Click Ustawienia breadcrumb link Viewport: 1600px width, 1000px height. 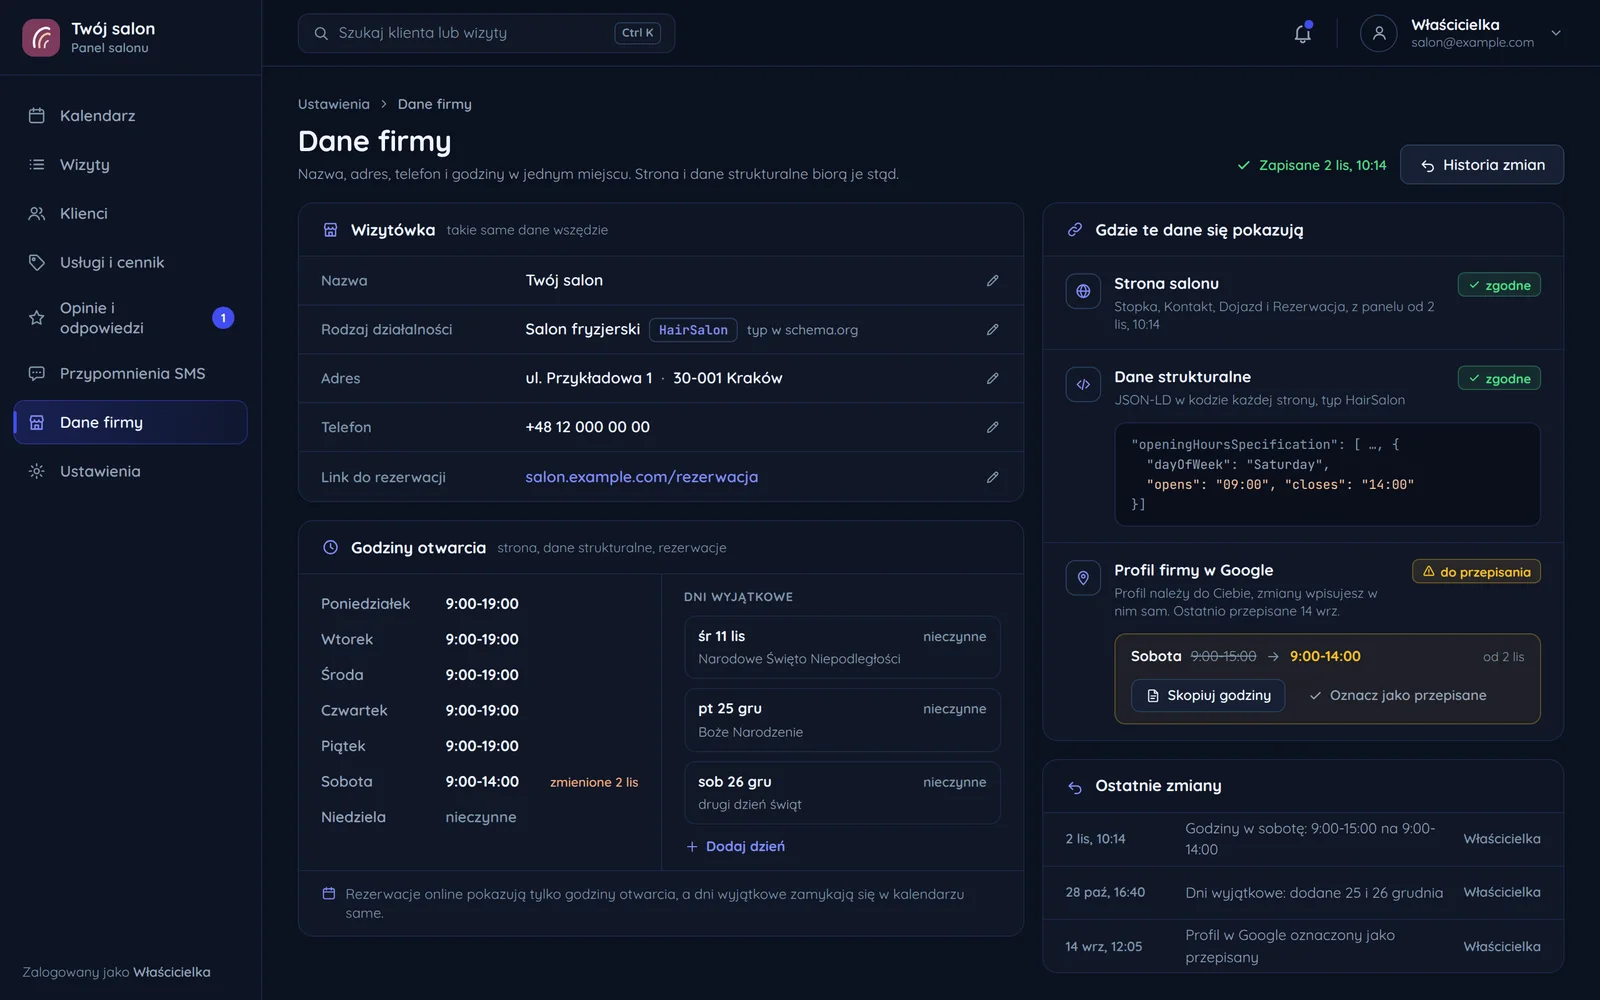334,104
